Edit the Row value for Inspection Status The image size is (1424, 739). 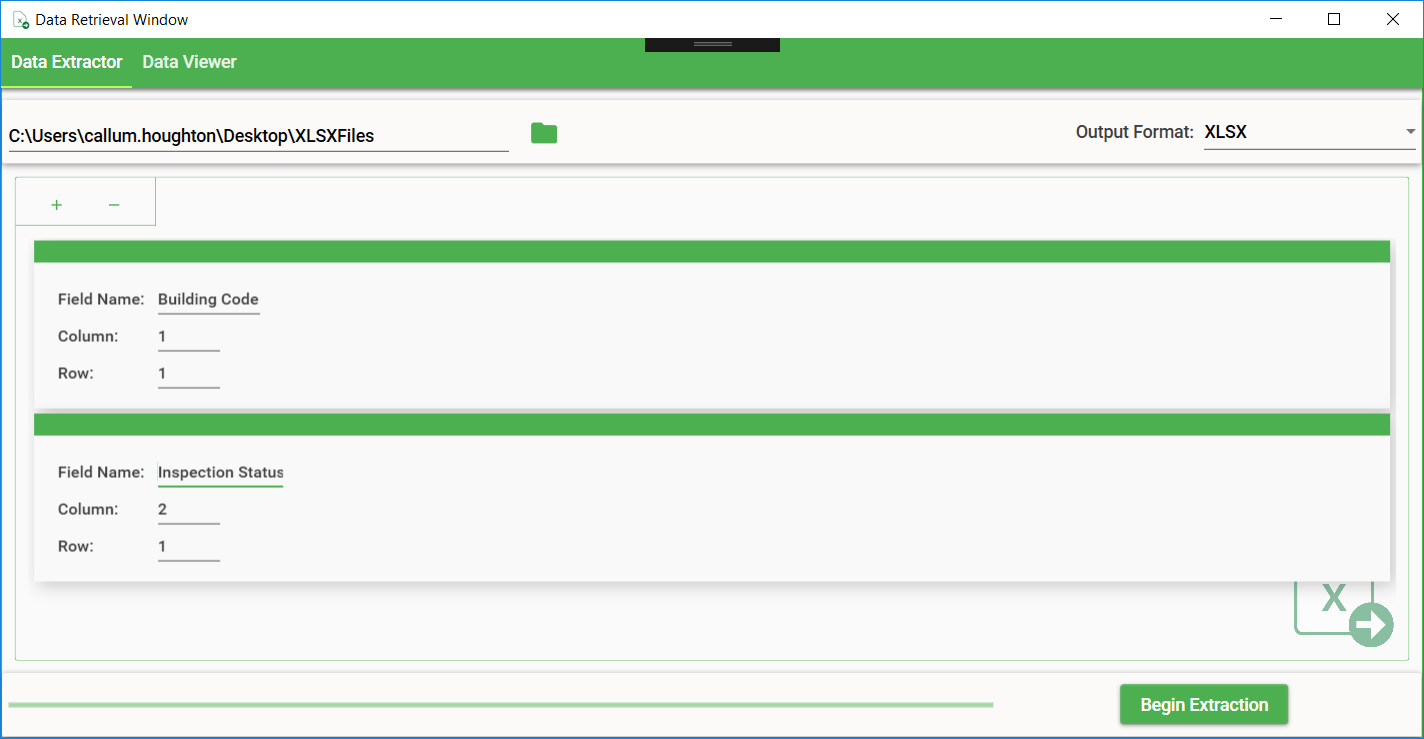coord(189,547)
